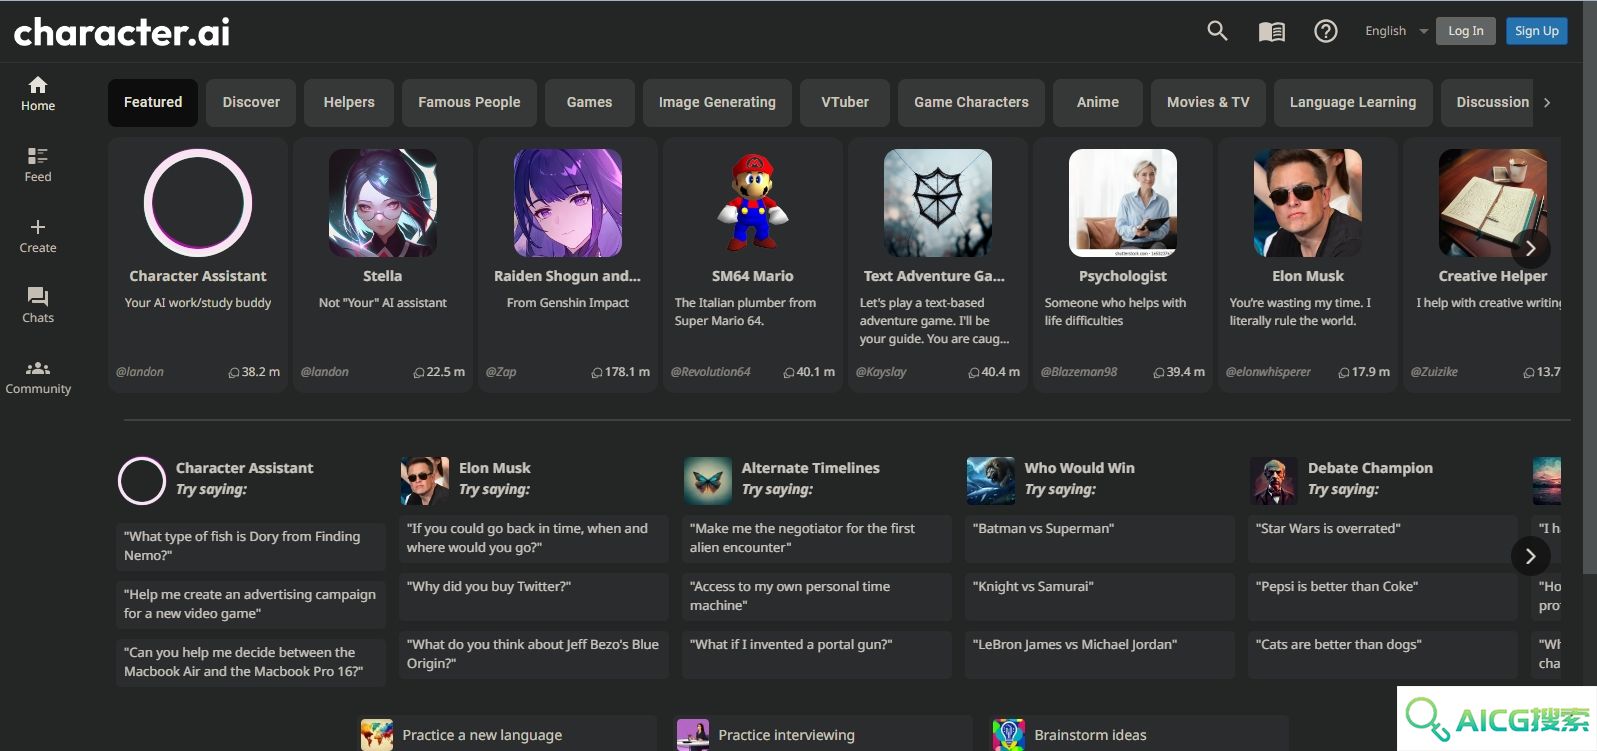This screenshot has height=751, width=1597.
Task: Choose the alien encounter negotiator prompt
Action: click(817, 538)
